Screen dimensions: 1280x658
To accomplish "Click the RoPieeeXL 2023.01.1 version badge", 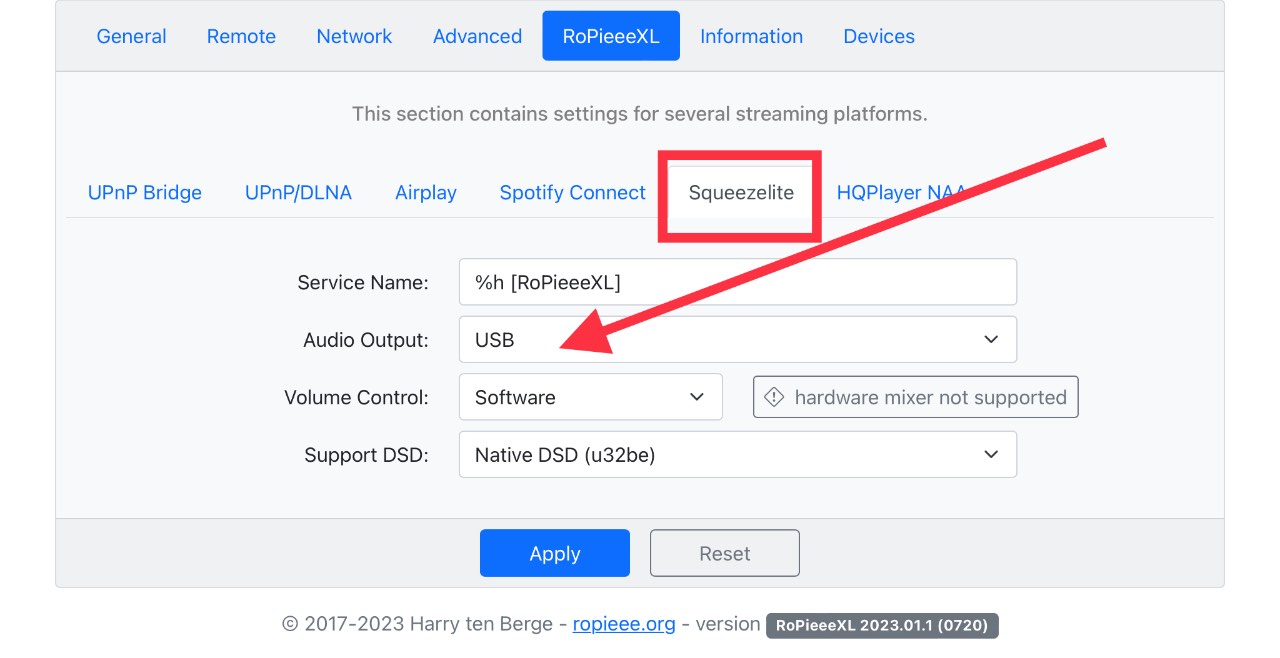I will pyautogui.click(x=882, y=625).
